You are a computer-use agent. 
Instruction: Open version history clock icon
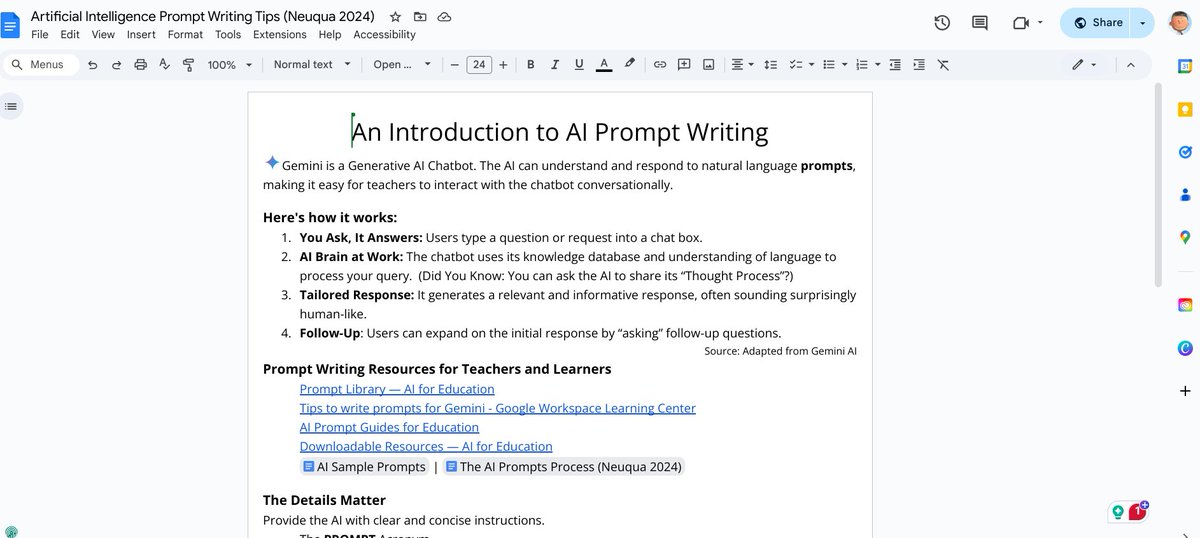pos(942,23)
